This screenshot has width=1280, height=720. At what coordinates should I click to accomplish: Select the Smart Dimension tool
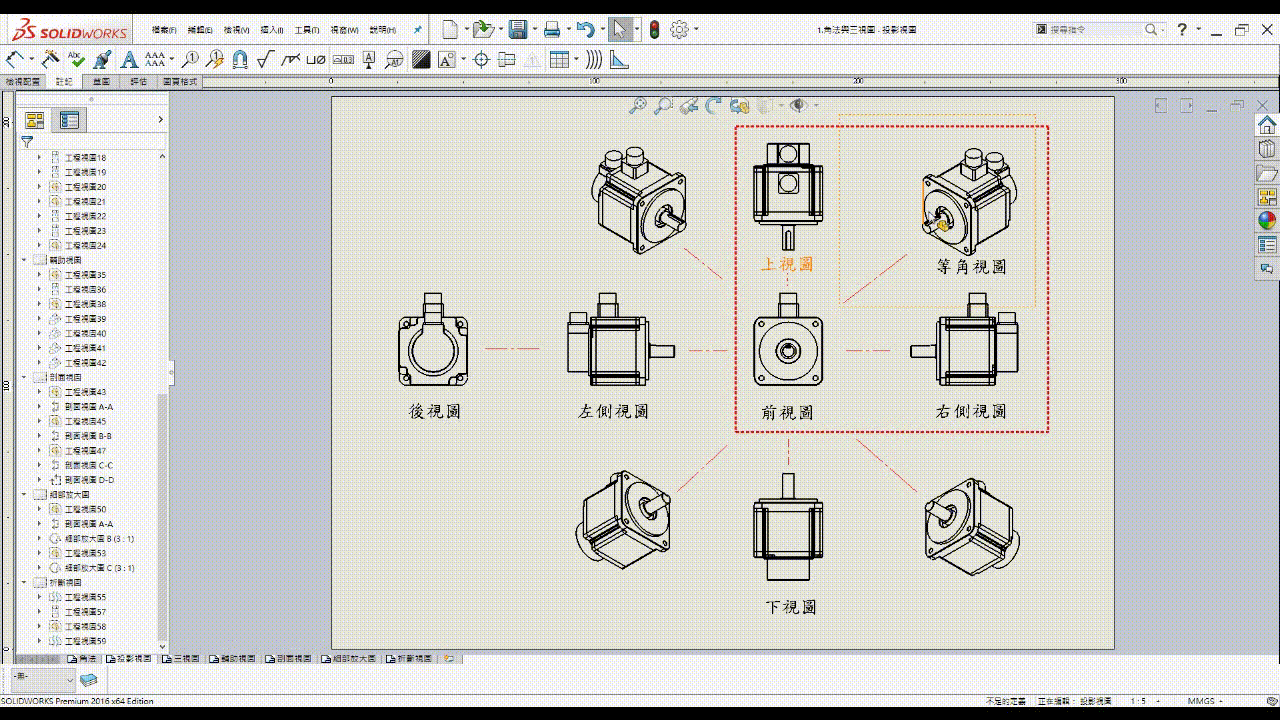pos(16,59)
